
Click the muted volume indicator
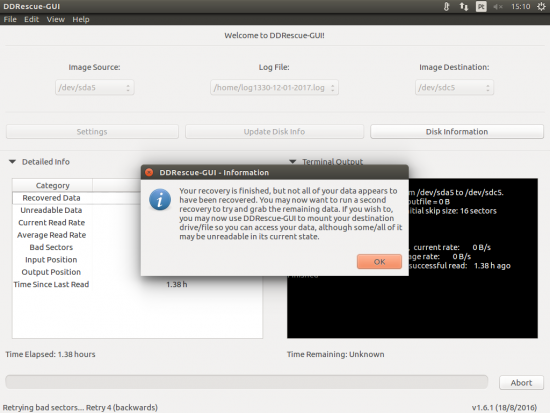point(498,7)
